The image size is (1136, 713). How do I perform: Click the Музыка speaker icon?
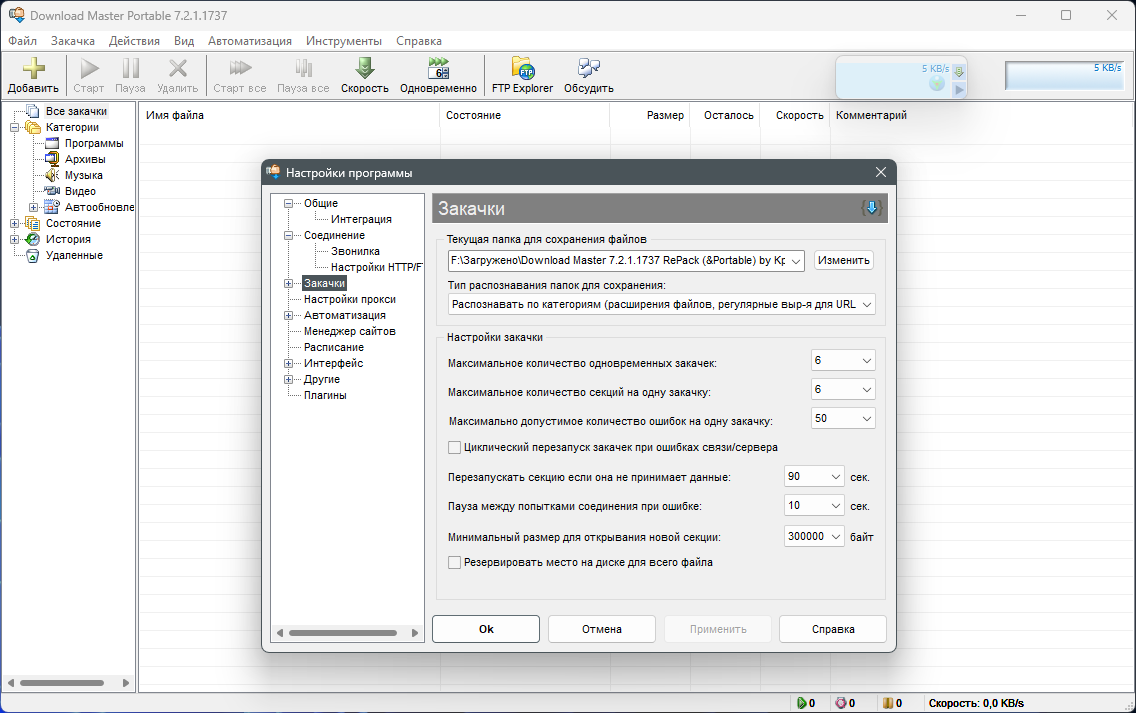[52, 175]
